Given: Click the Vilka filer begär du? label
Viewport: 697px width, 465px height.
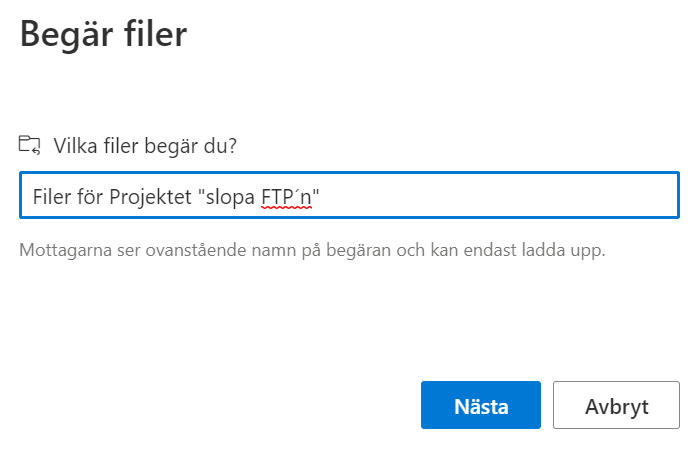Looking at the screenshot, I should (145, 146).
